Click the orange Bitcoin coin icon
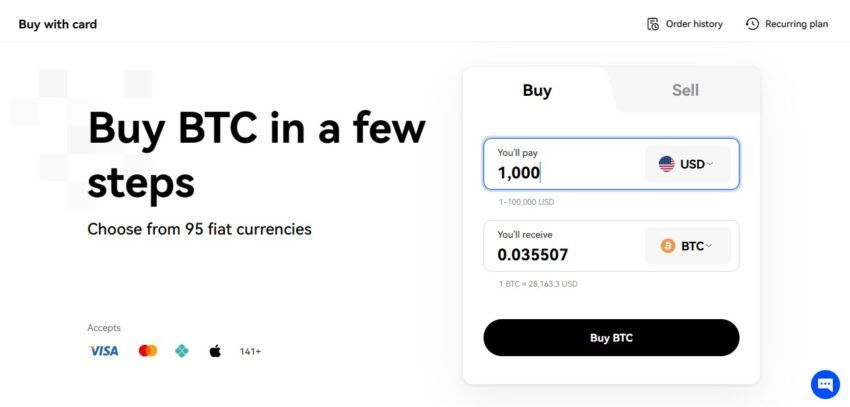The width and height of the screenshot is (850, 407). pyautogui.click(x=667, y=246)
